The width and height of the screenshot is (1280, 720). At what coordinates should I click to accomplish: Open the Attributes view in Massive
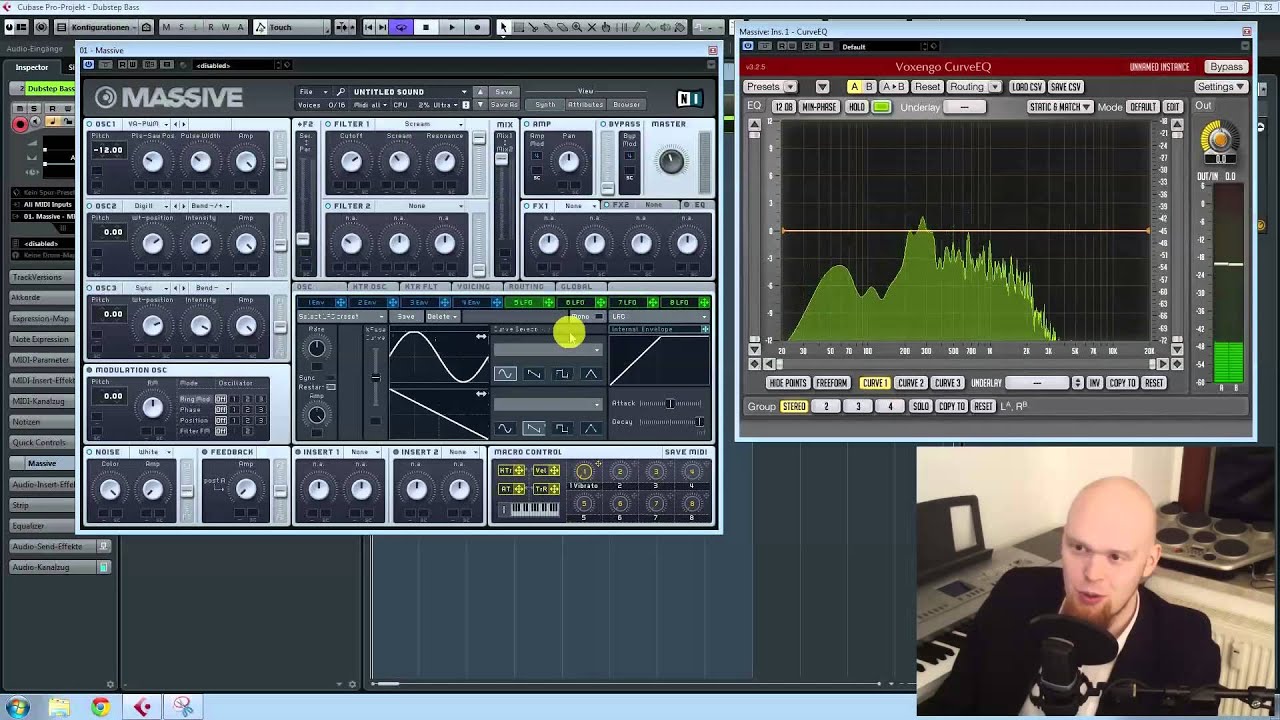tap(585, 105)
